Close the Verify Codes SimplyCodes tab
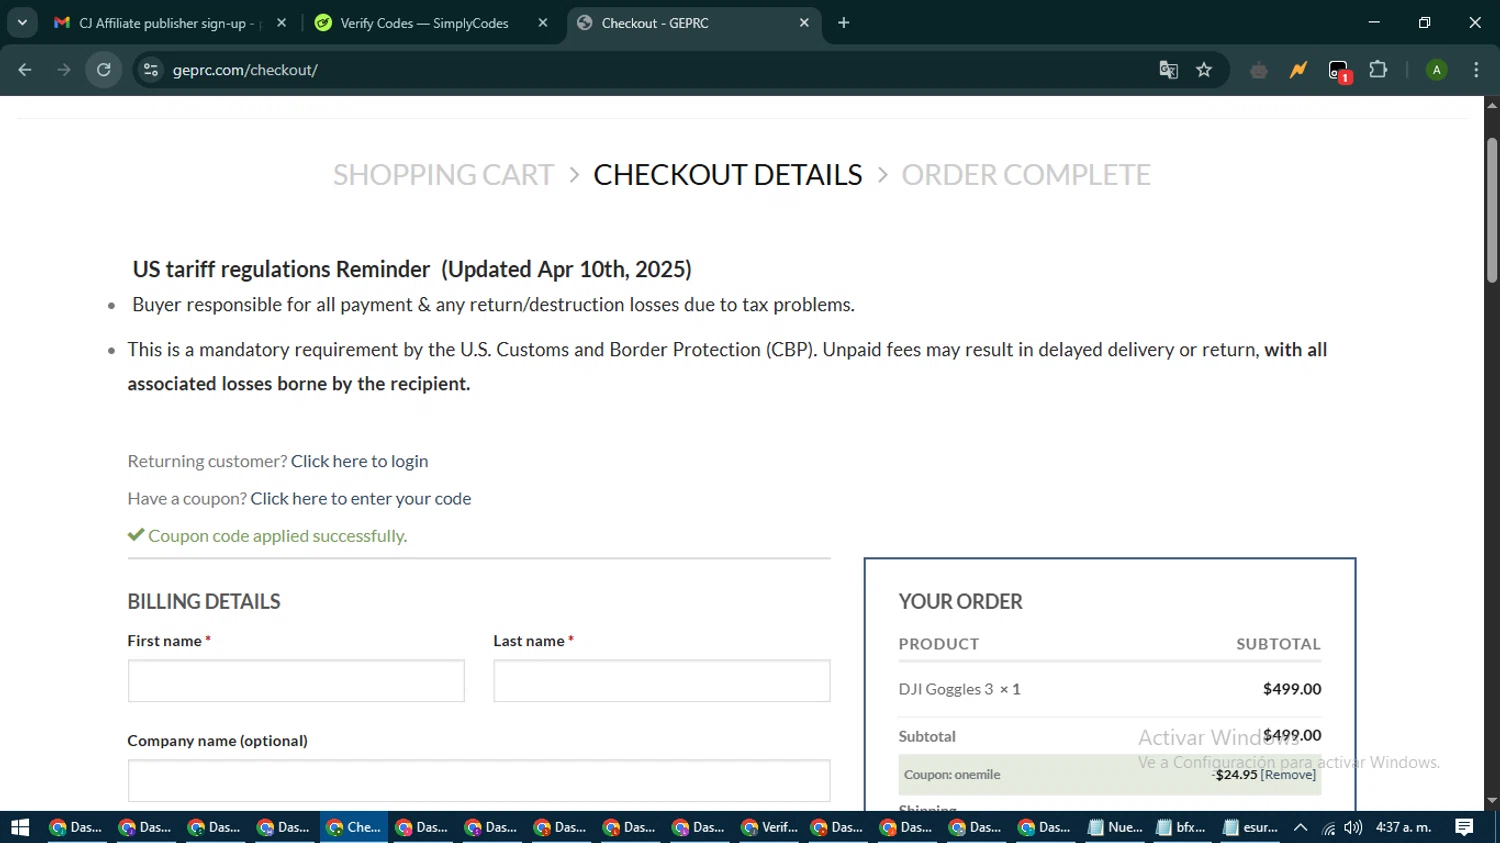This screenshot has height=843, width=1500. [543, 23]
